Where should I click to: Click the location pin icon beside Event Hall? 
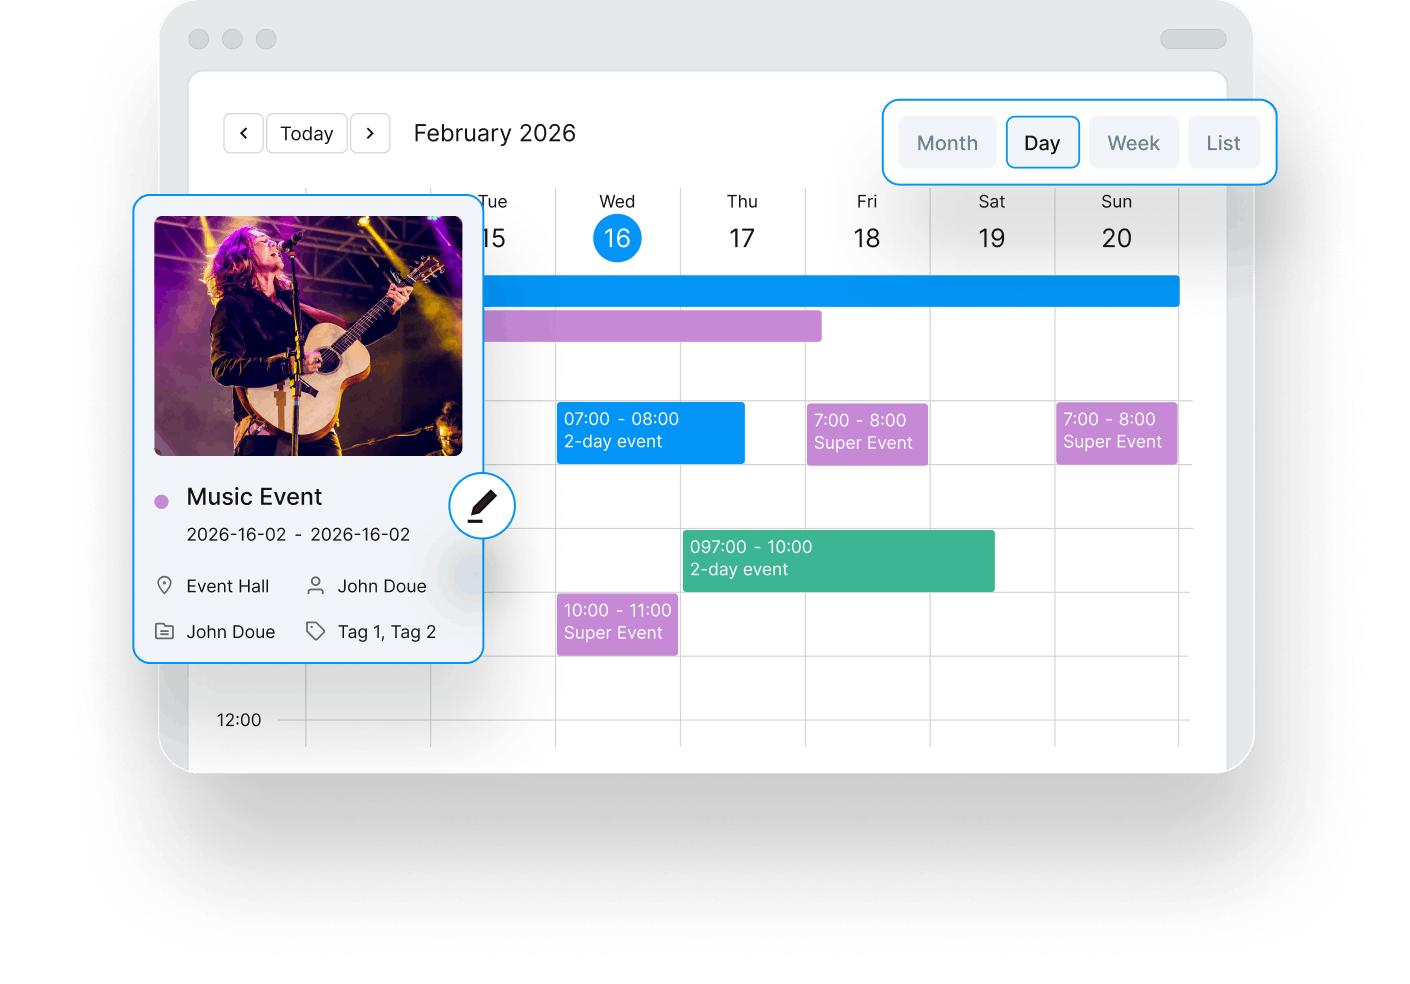click(165, 585)
